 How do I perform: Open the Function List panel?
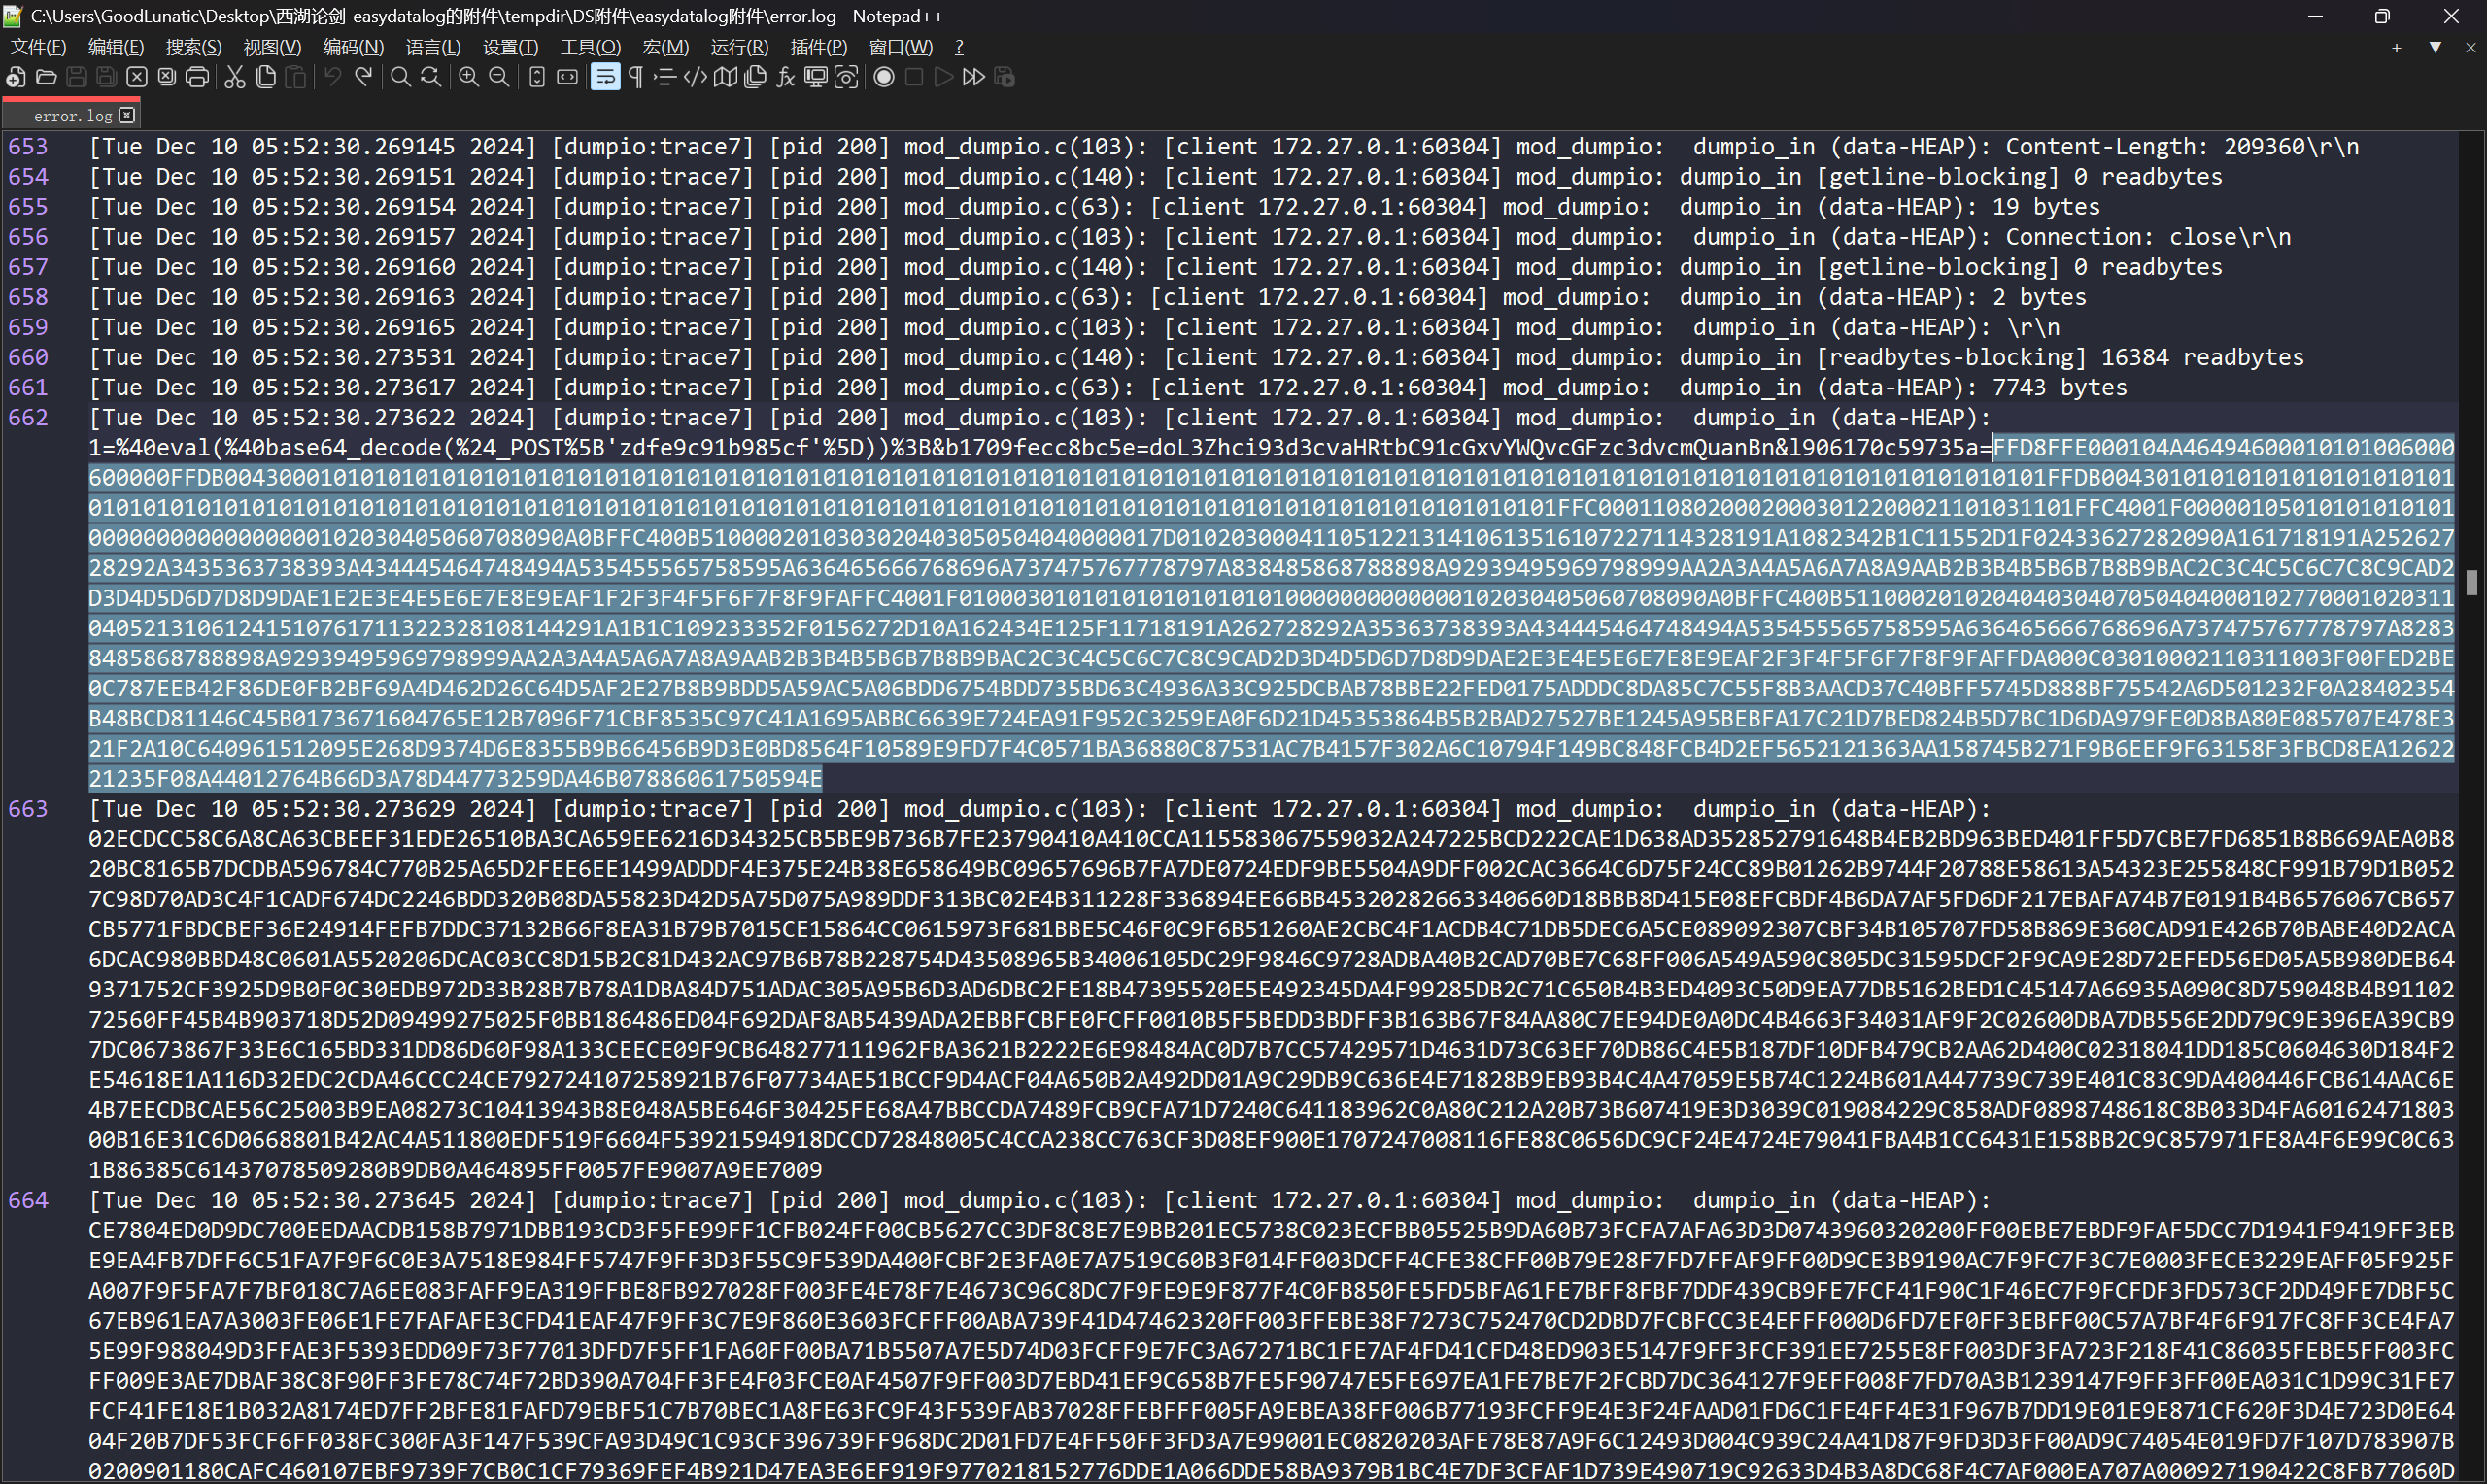click(x=785, y=77)
